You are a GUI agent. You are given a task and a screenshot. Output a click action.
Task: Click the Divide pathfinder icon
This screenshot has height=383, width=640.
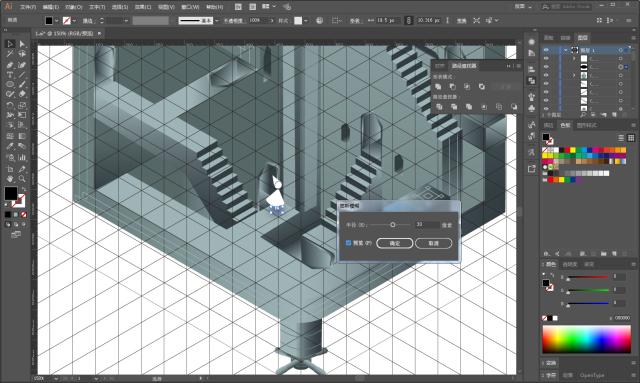coord(439,107)
